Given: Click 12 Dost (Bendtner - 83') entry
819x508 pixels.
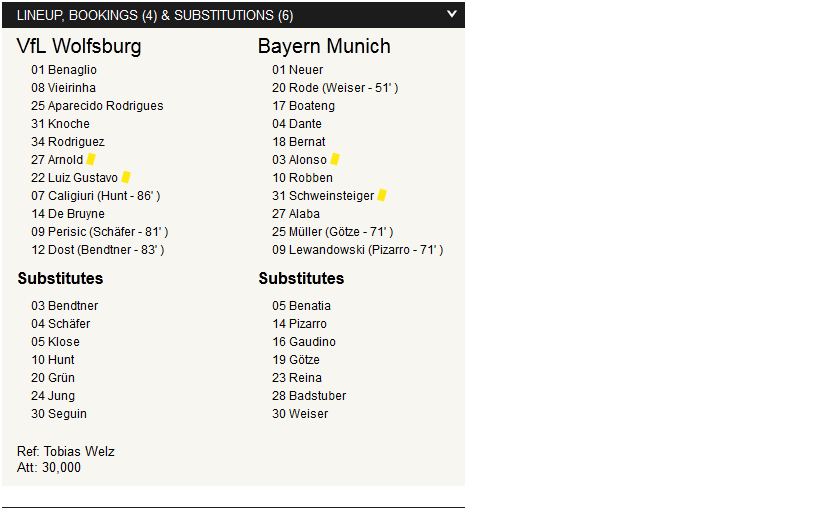Looking at the screenshot, I should (98, 250).
